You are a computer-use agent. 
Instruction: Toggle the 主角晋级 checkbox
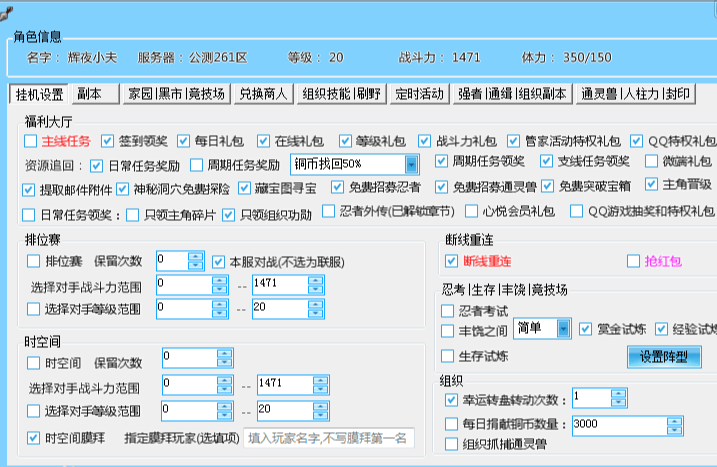[x=652, y=184]
